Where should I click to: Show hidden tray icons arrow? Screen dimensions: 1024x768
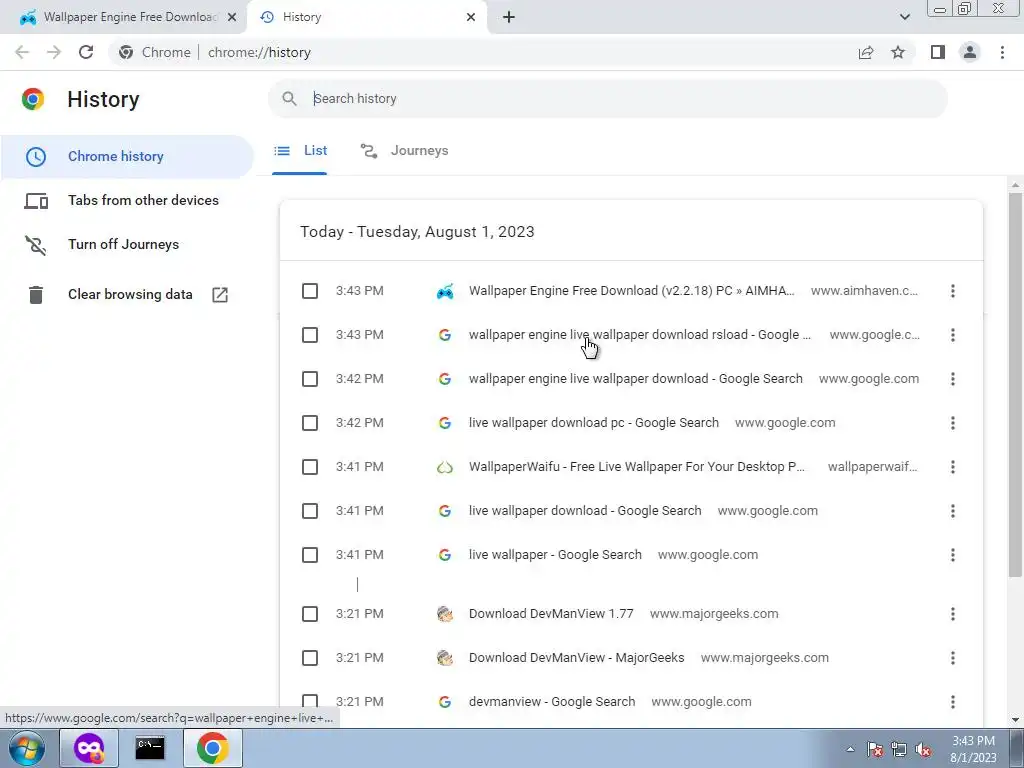click(x=850, y=749)
